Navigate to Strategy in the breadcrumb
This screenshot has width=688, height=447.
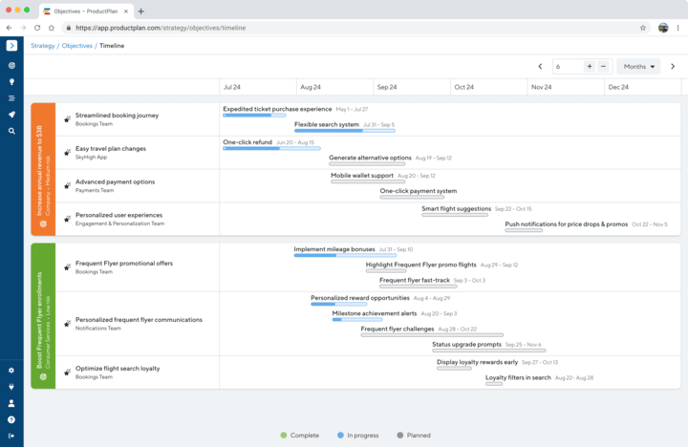pos(43,46)
